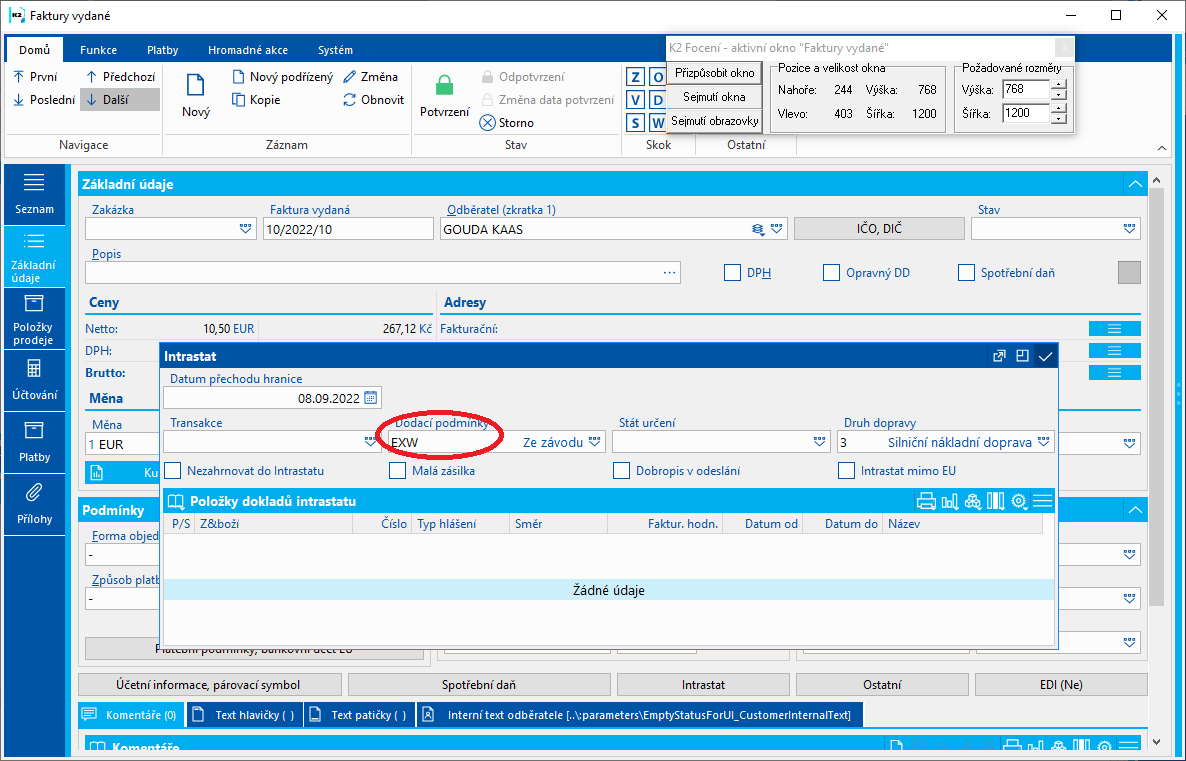Refresh with Obnovit
Screen dimensions: 1186x761
(x=374, y=99)
